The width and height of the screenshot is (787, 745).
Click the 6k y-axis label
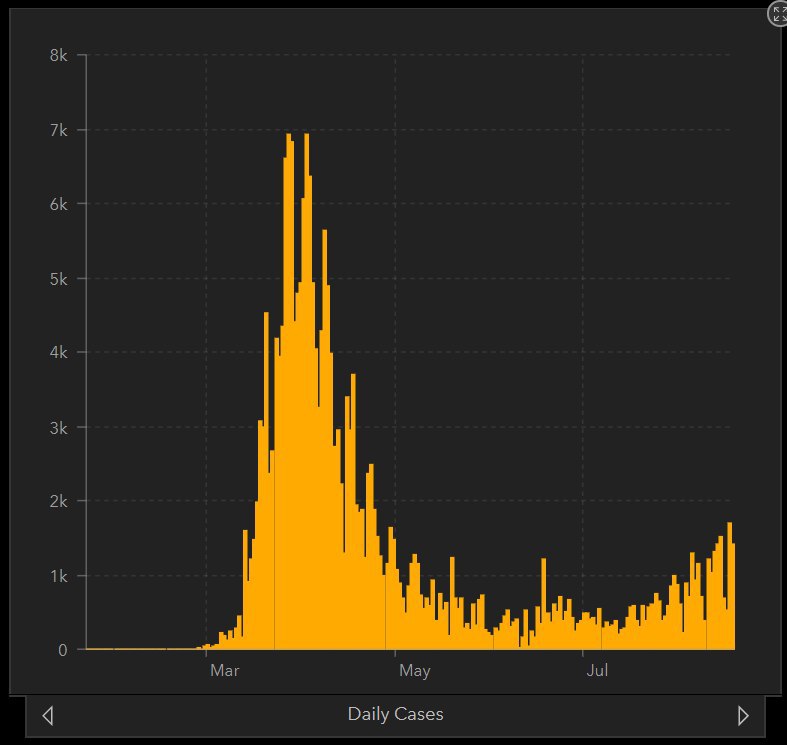pos(58,204)
